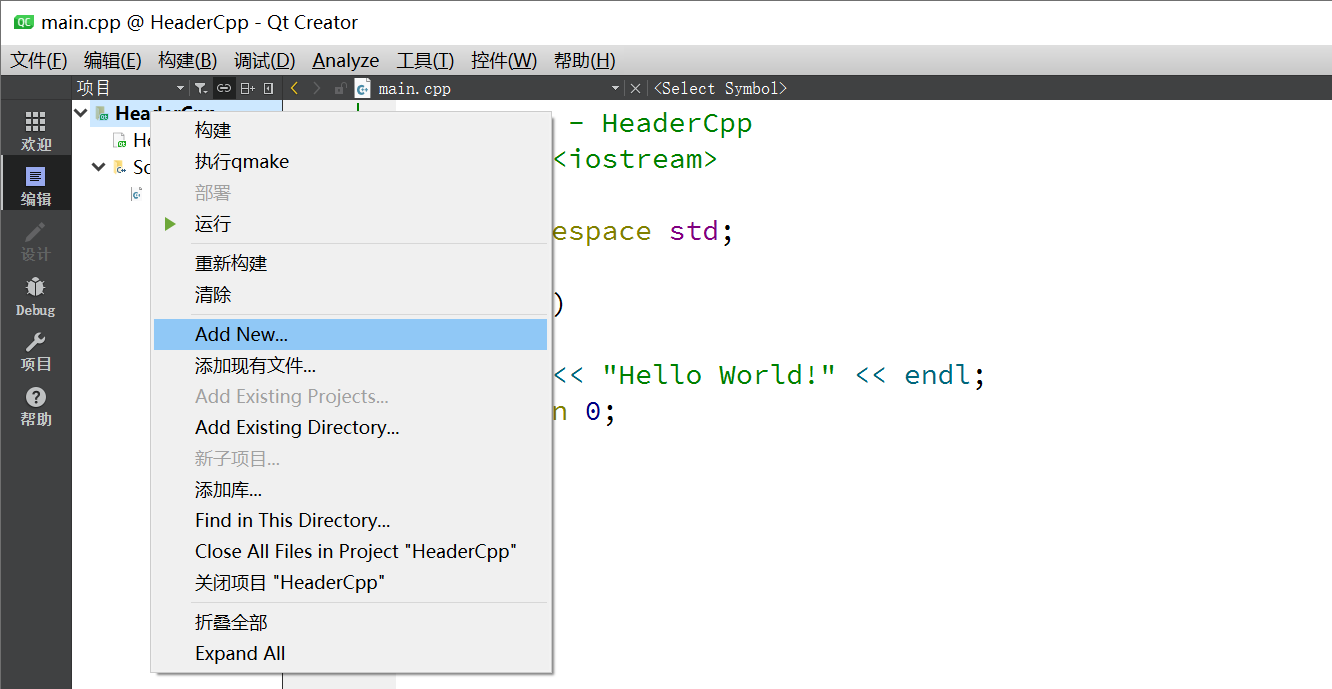Choose 构建 from context menu
This screenshot has height=689, width=1332.
[350, 130]
